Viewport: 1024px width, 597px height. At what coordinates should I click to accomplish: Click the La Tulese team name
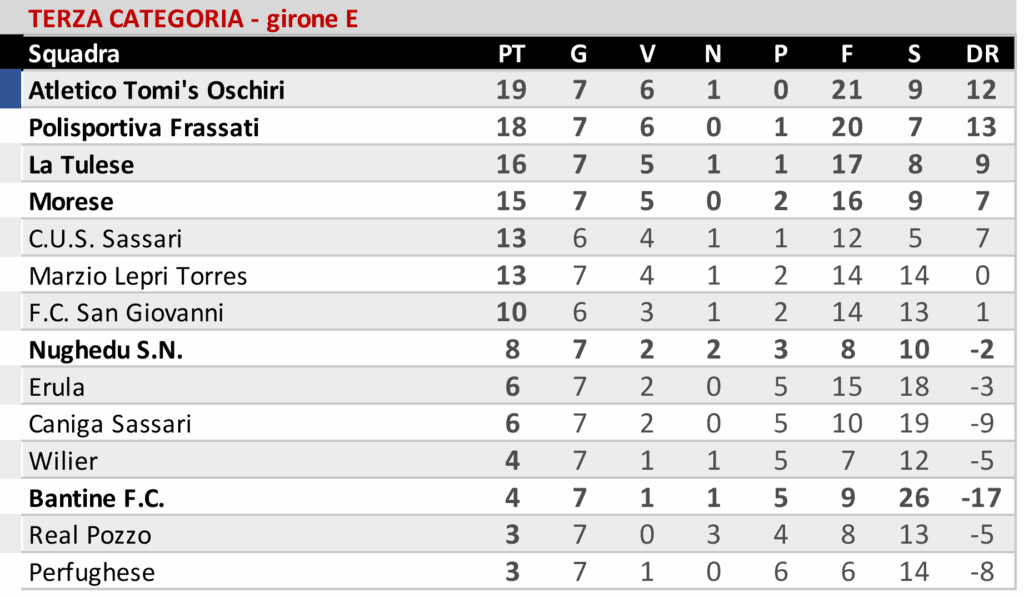point(81,165)
